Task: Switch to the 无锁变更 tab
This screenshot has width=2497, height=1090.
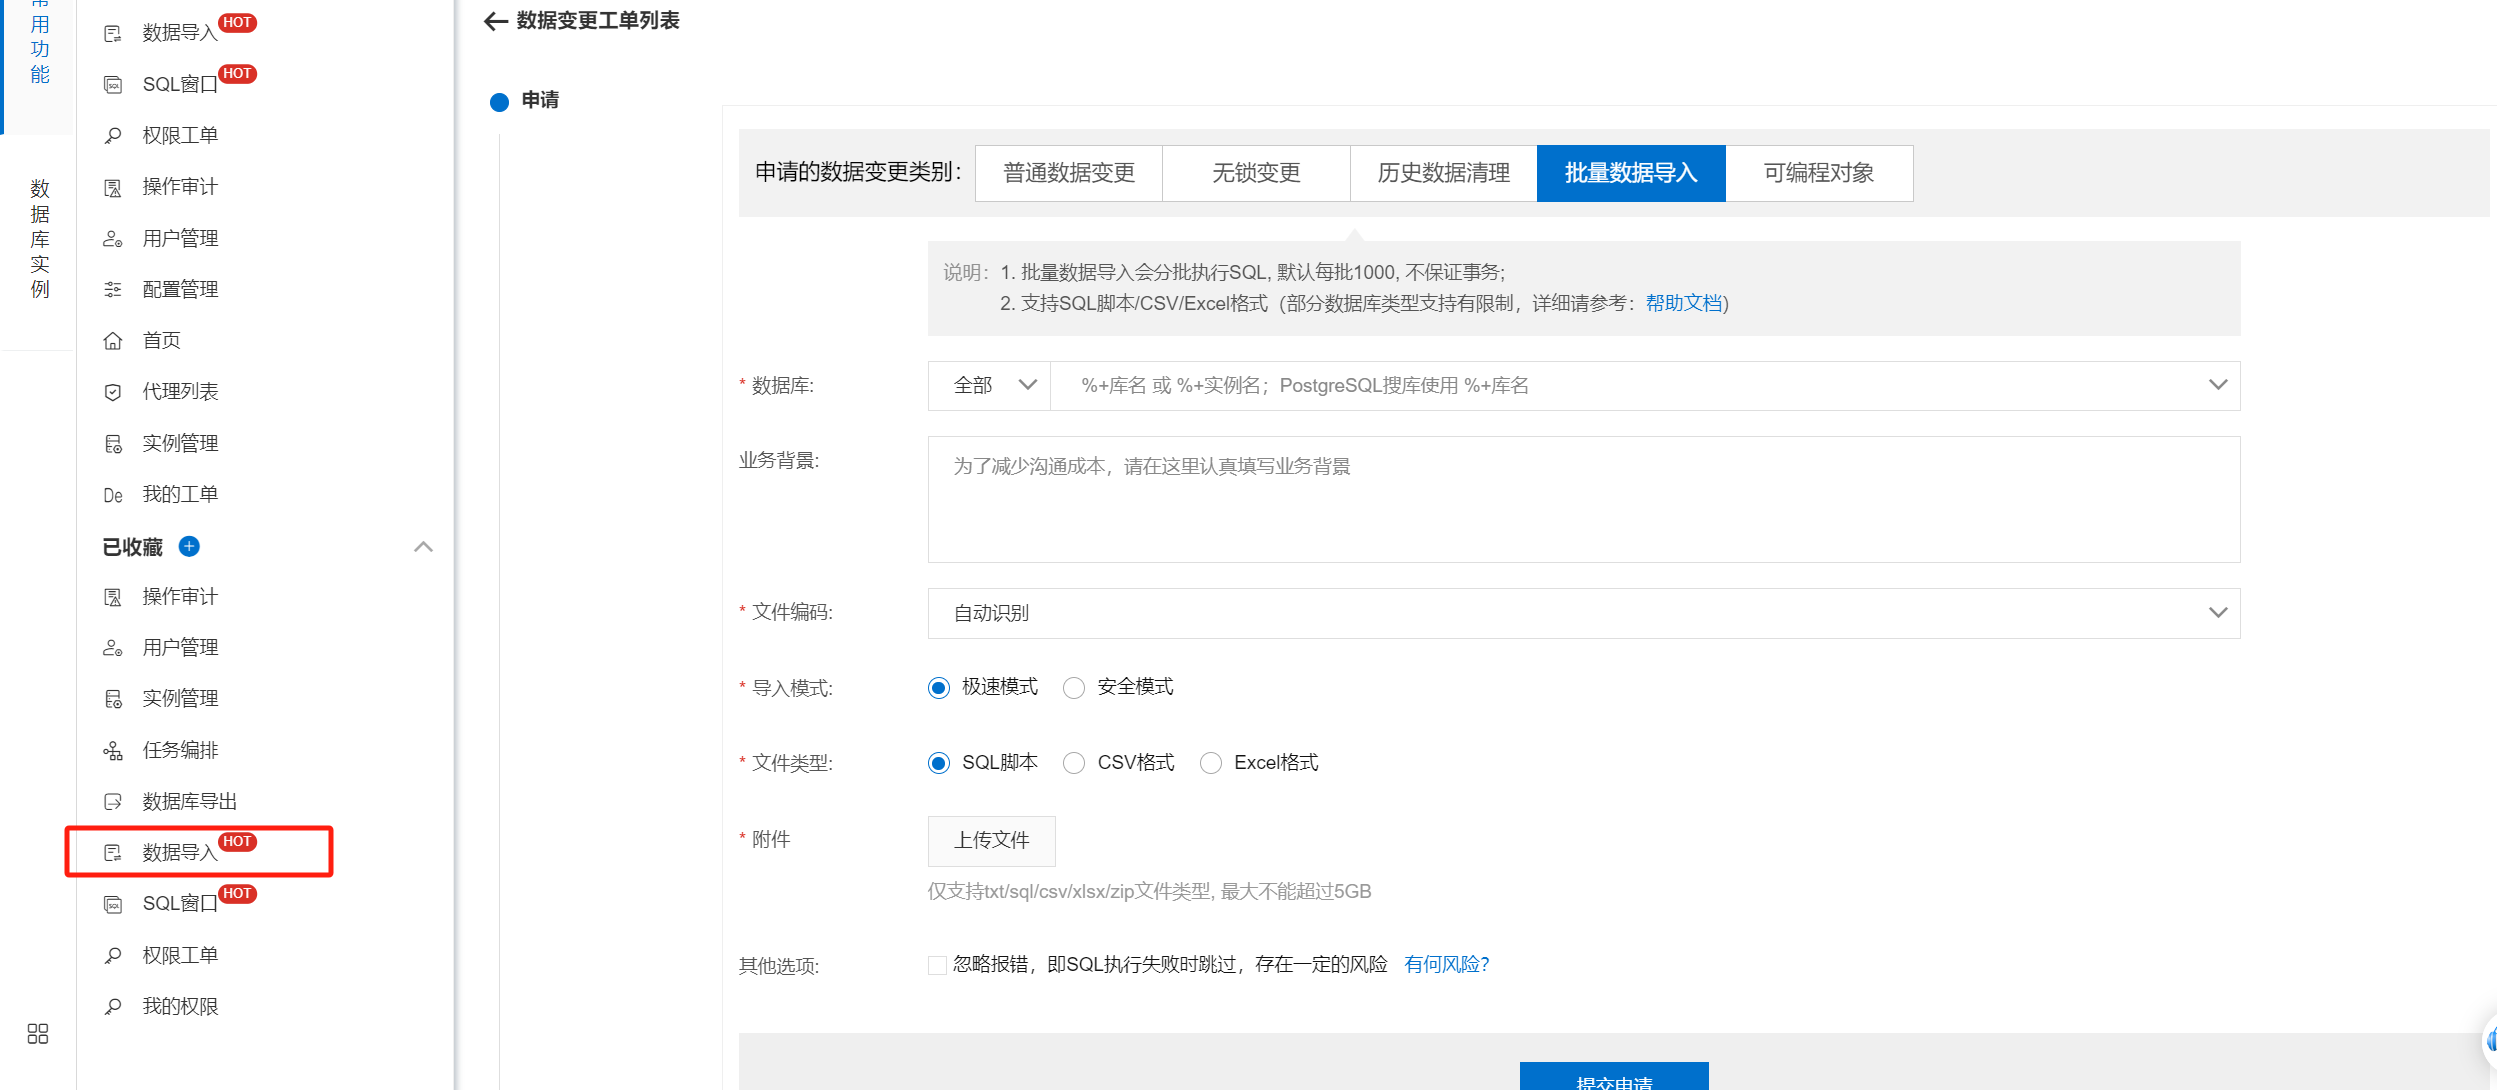Action: coord(1256,173)
